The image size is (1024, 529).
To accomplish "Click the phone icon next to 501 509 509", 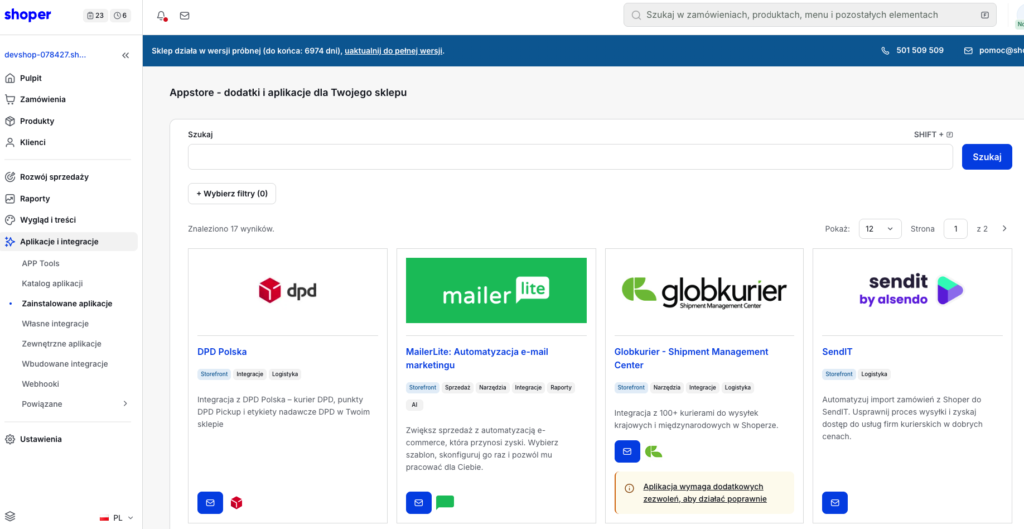I will [x=886, y=50].
